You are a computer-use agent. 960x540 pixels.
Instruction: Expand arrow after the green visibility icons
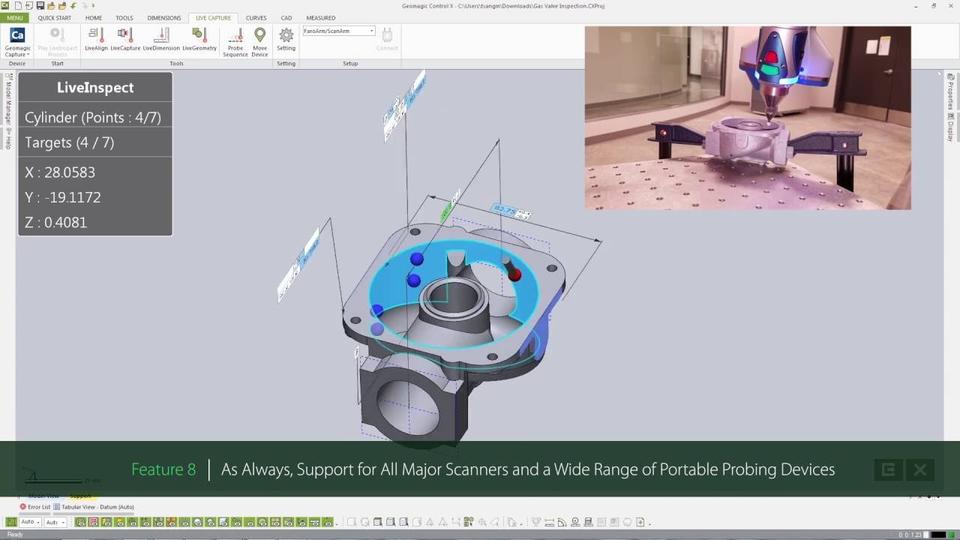[338, 523]
